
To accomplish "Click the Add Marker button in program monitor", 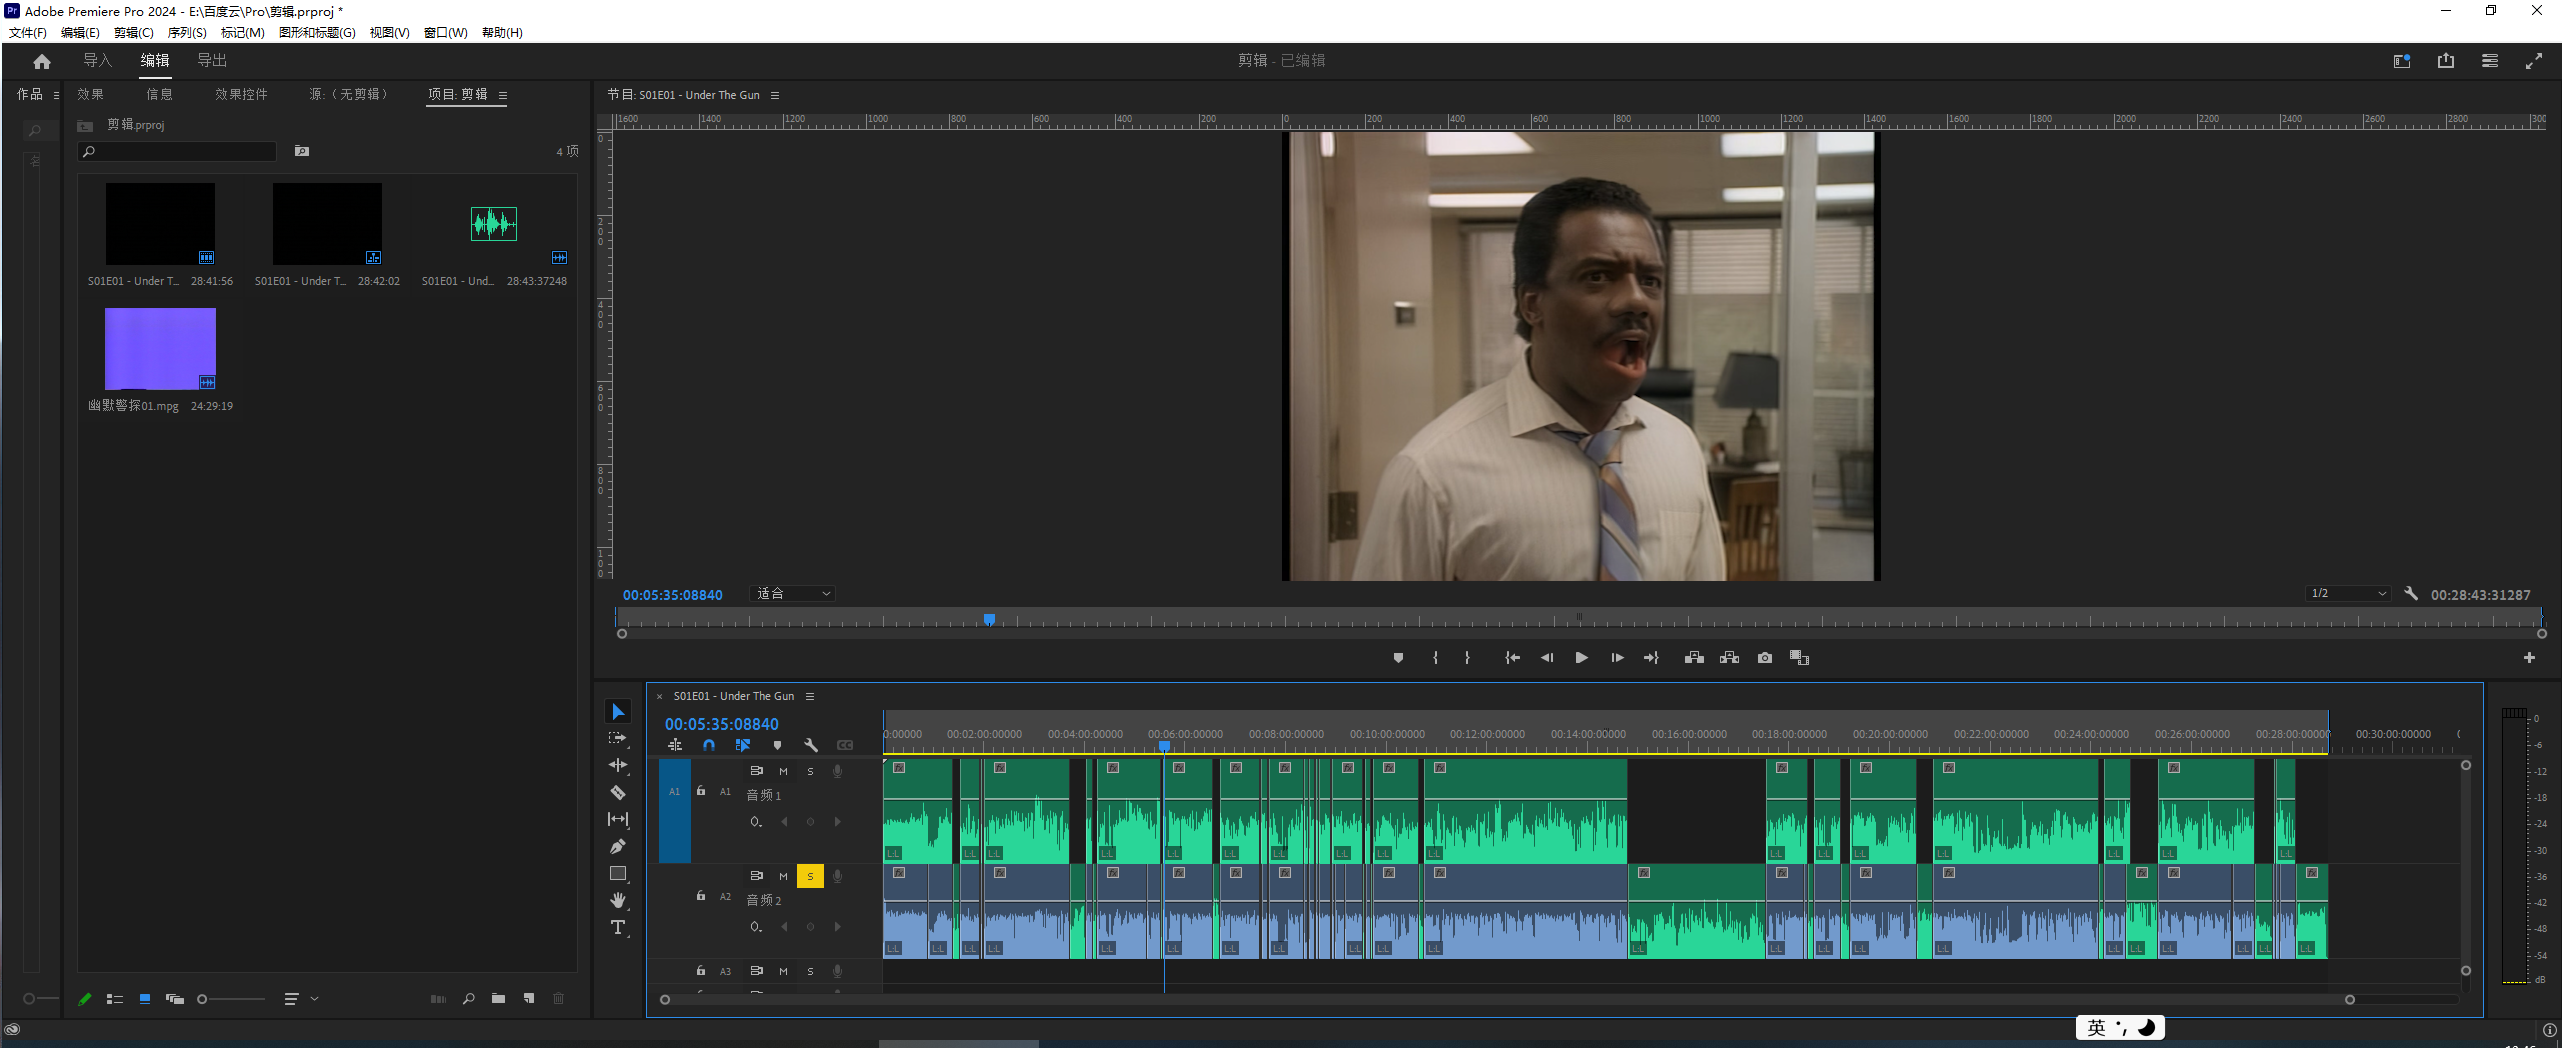I will 1398,658.
